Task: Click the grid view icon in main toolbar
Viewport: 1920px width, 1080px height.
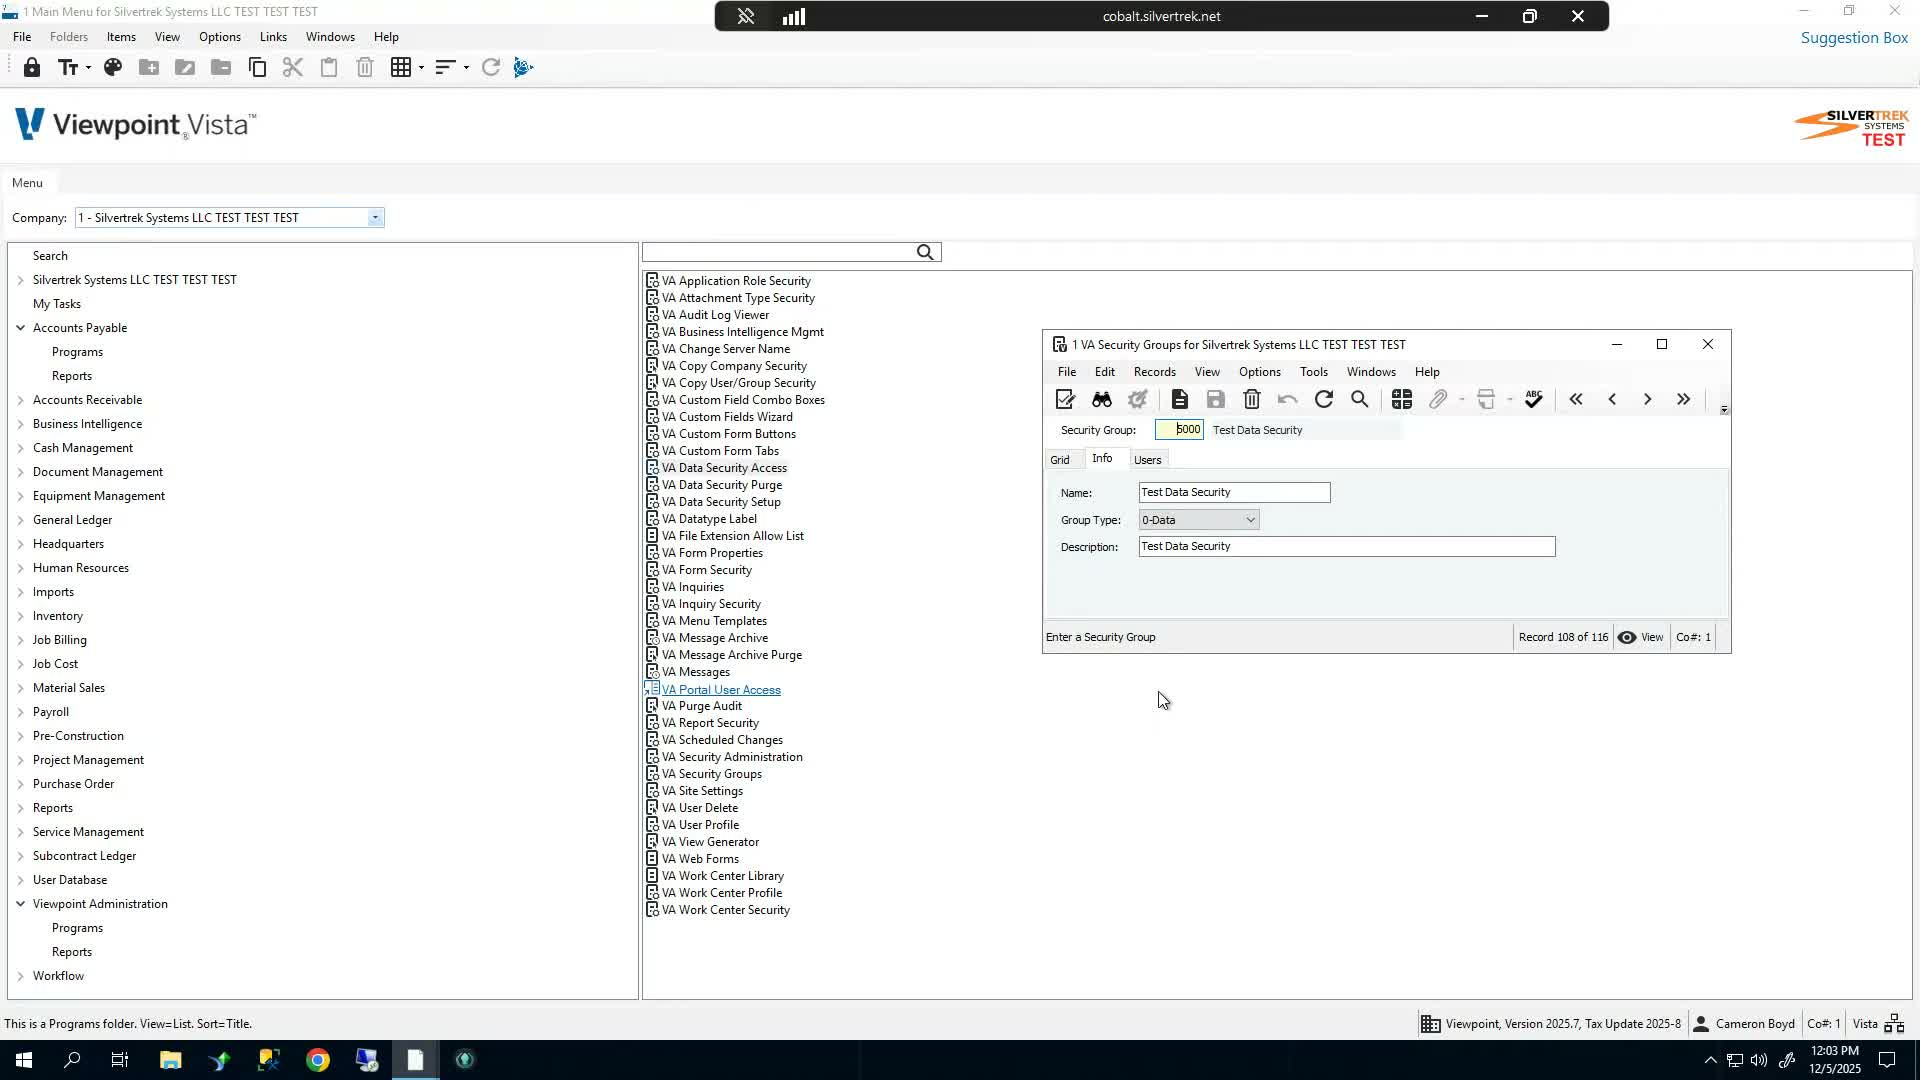Action: pos(401,68)
